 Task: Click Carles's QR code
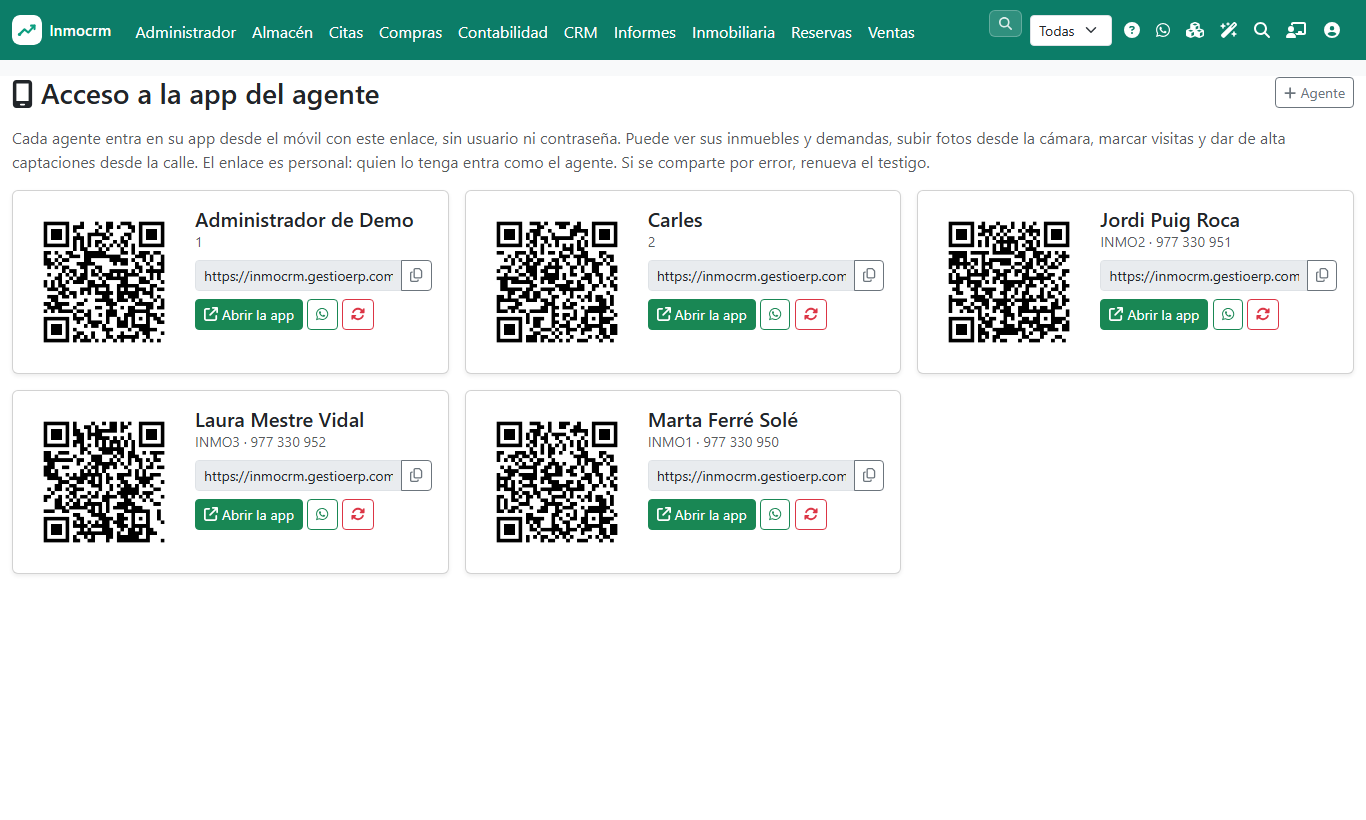click(557, 282)
